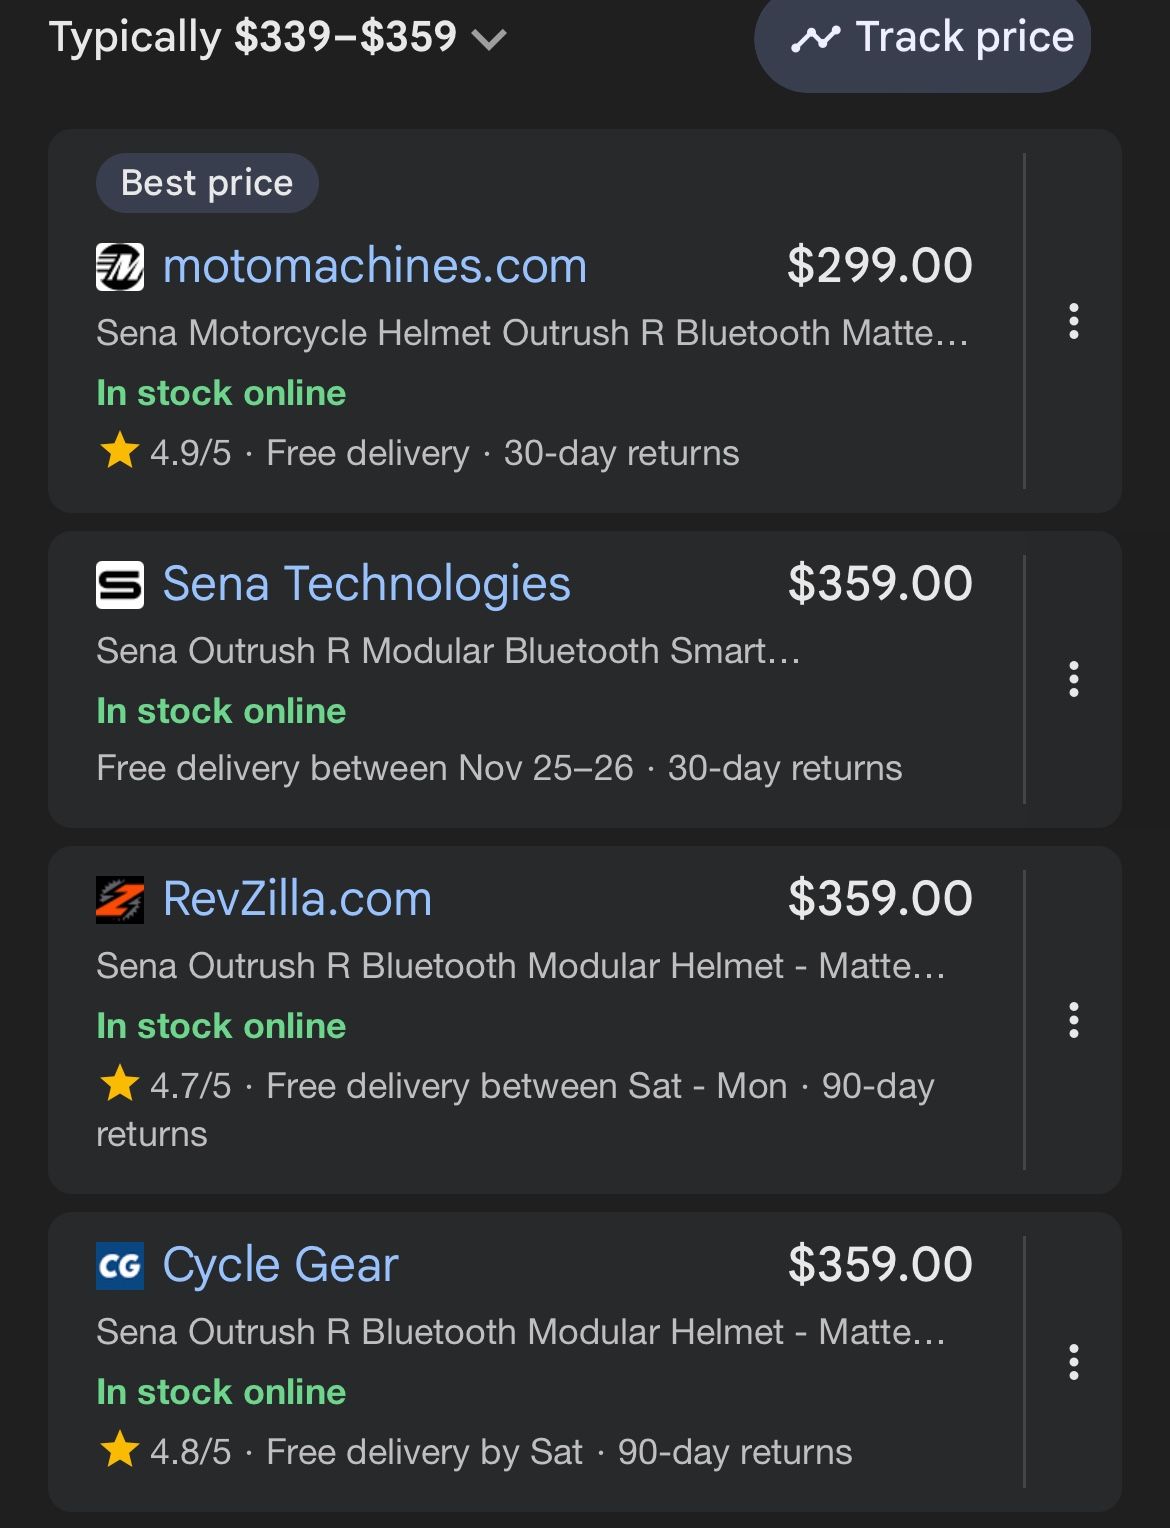The width and height of the screenshot is (1170, 1528).
Task: Open the three-dot options for Sena Technologies listing
Action: coord(1075,679)
